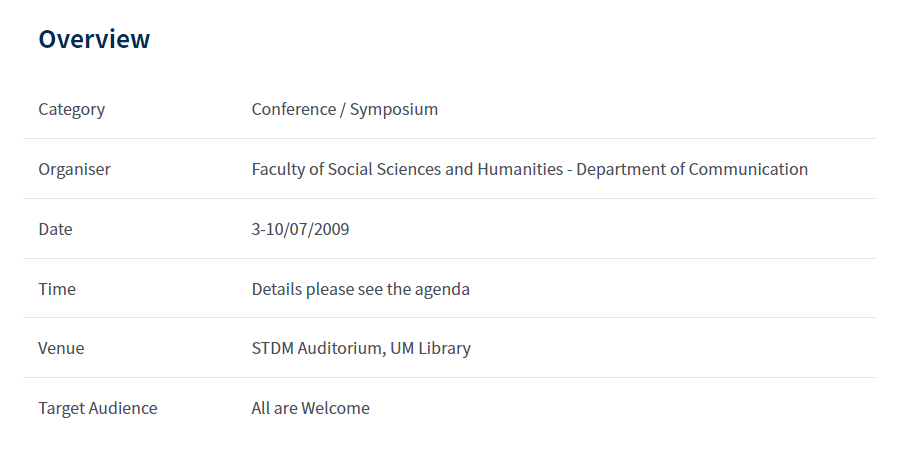Click the 3-10/07/2009 date value

(300, 229)
